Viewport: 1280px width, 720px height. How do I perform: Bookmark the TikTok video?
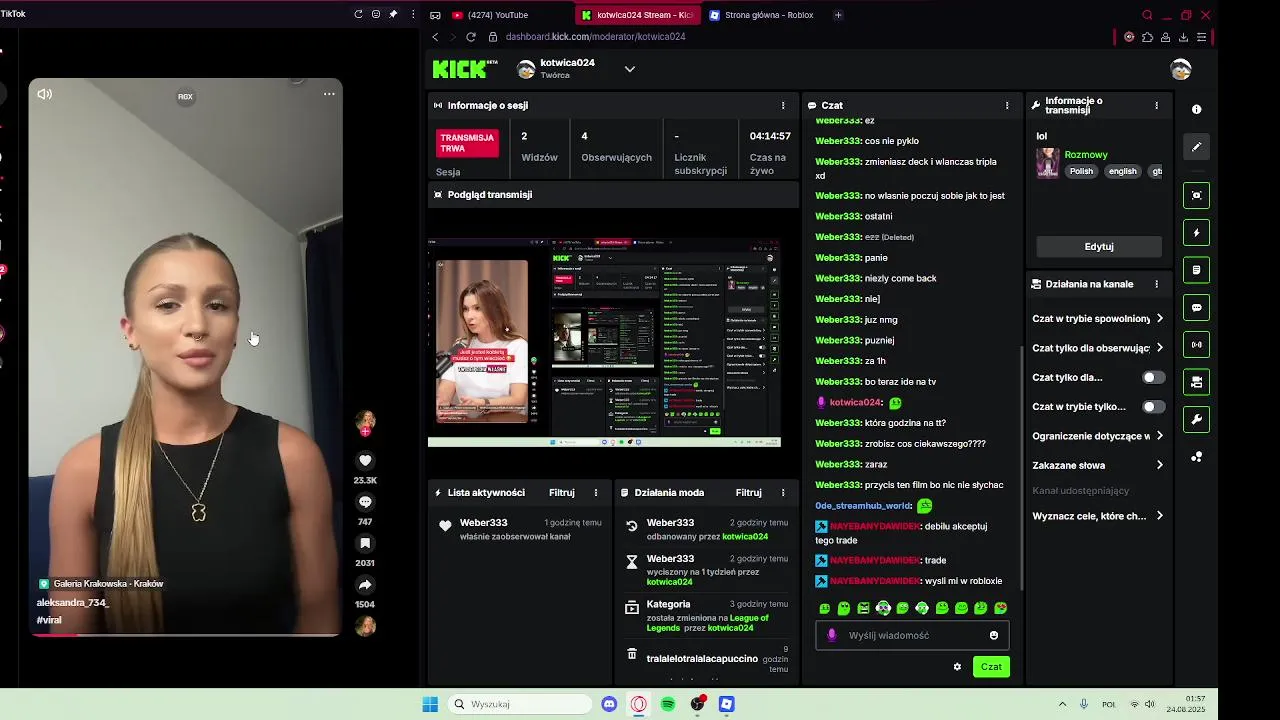click(x=365, y=543)
